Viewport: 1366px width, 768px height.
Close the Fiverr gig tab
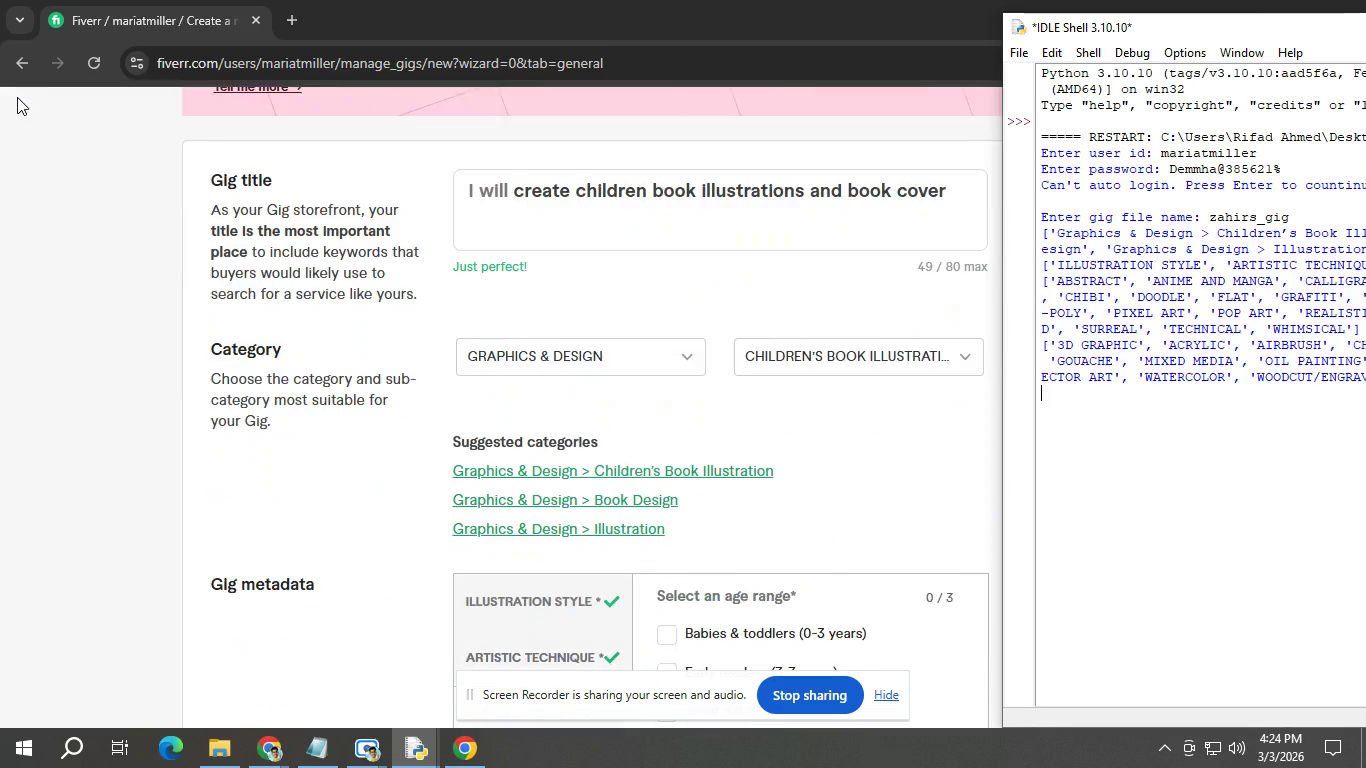[256, 20]
